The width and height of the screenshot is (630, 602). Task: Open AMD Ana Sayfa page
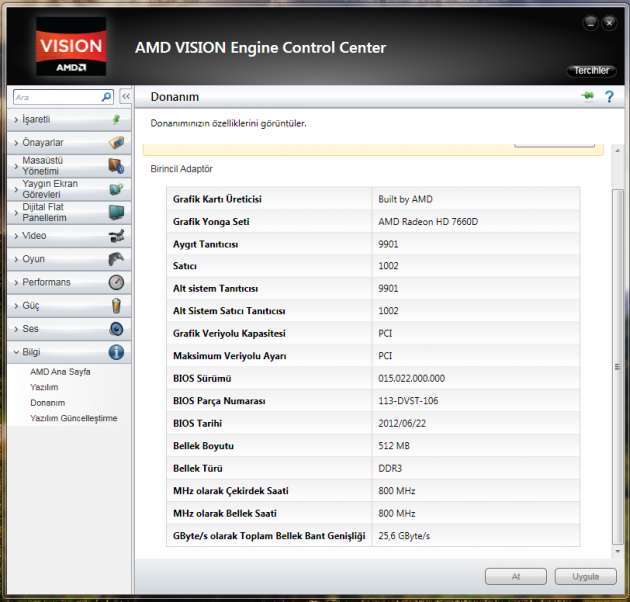point(60,371)
